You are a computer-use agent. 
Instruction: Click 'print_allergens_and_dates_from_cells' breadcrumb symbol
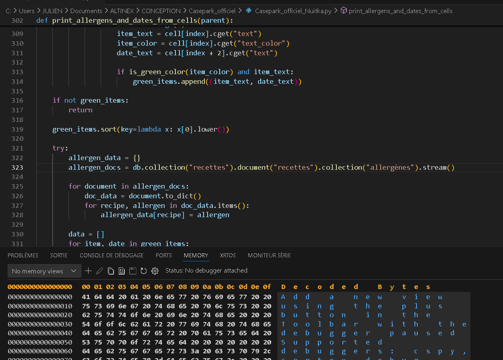pos(400,11)
